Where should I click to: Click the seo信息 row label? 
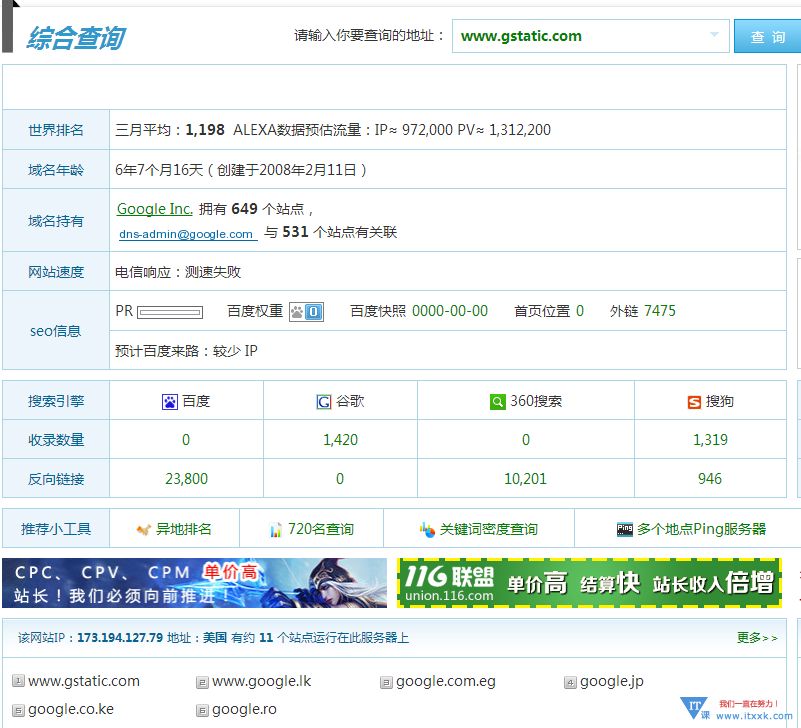click(56, 331)
